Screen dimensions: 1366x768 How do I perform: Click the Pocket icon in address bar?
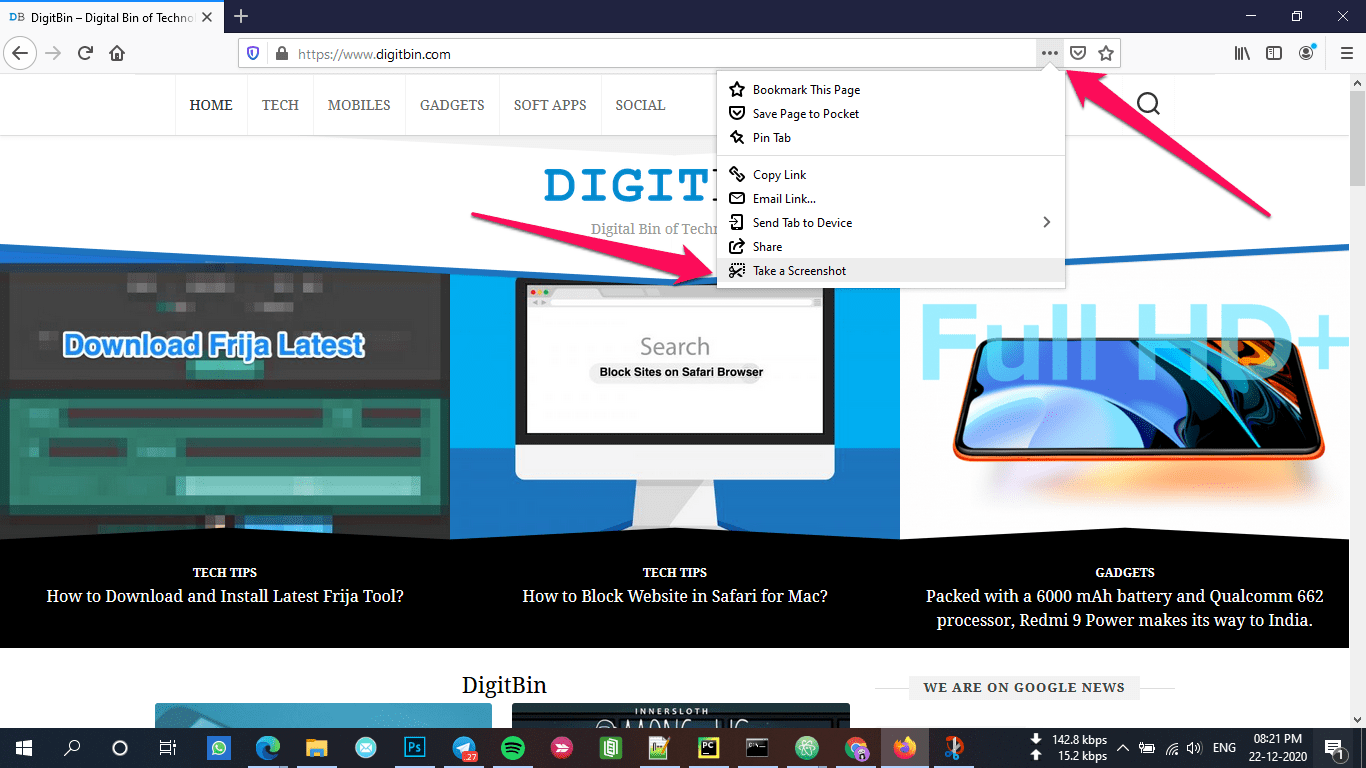pos(1078,54)
